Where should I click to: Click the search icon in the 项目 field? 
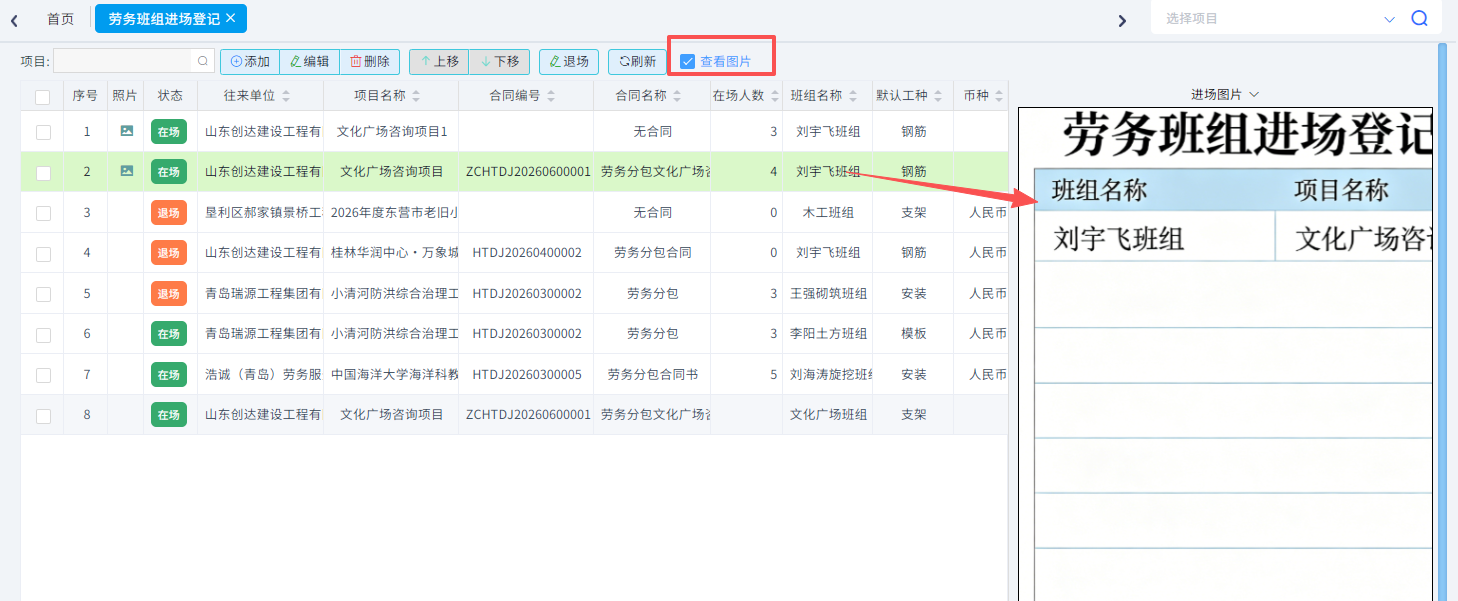point(203,61)
